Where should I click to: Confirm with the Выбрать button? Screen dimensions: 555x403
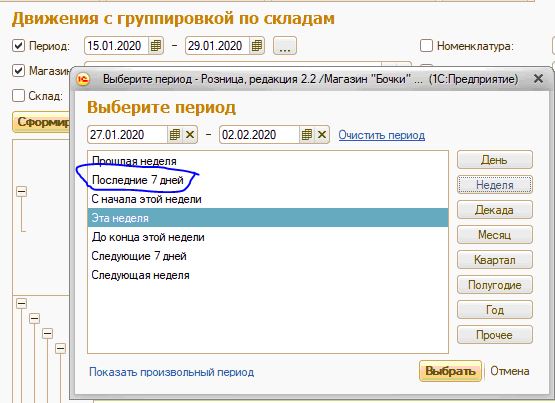(x=450, y=371)
